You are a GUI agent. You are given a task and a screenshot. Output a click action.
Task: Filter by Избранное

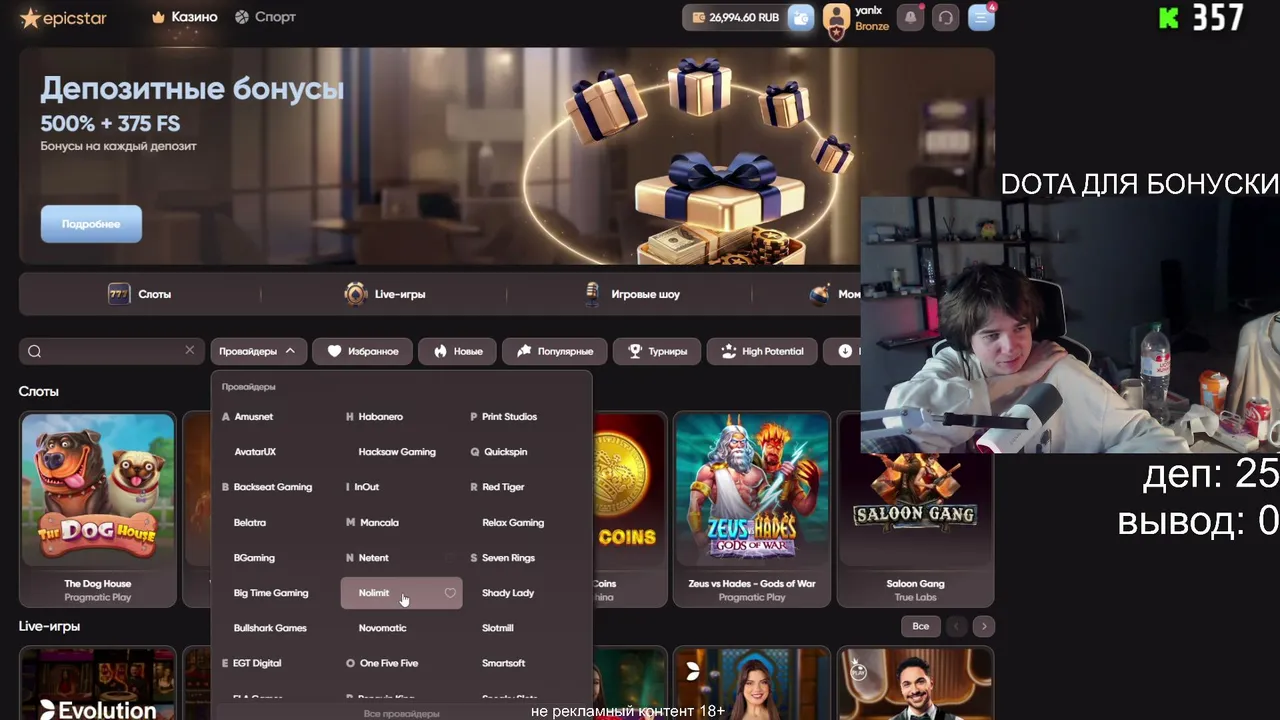pos(362,351)
